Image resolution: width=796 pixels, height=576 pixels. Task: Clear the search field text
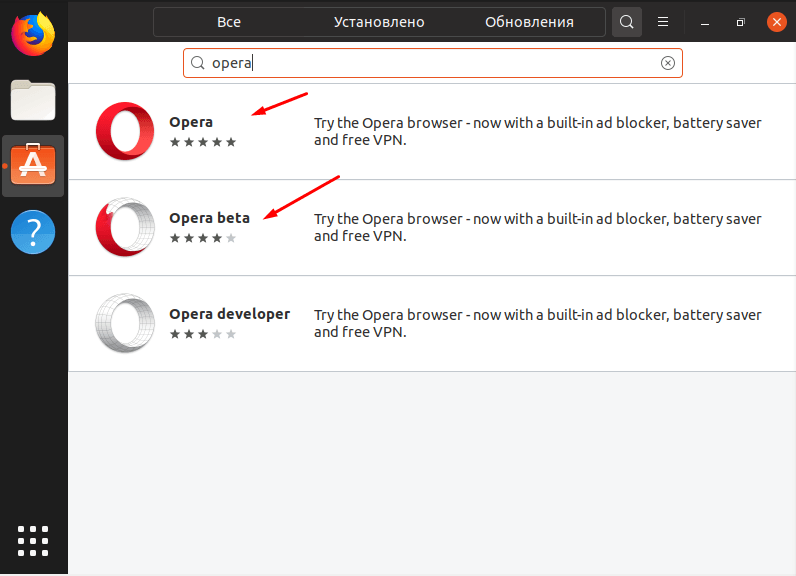coord(668,63)
